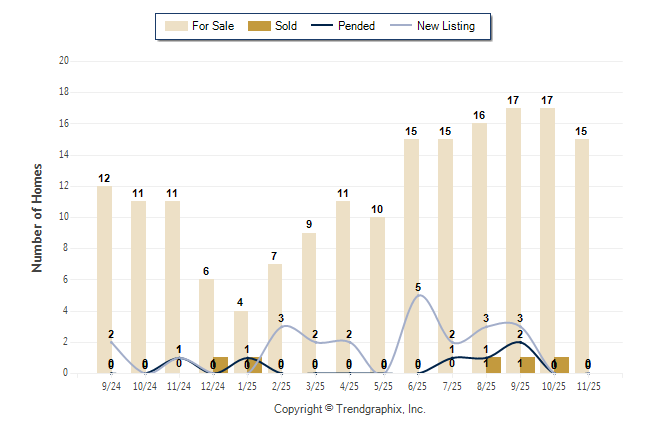
Task: Select the 12/24 Sold bar
Action: 221,365
